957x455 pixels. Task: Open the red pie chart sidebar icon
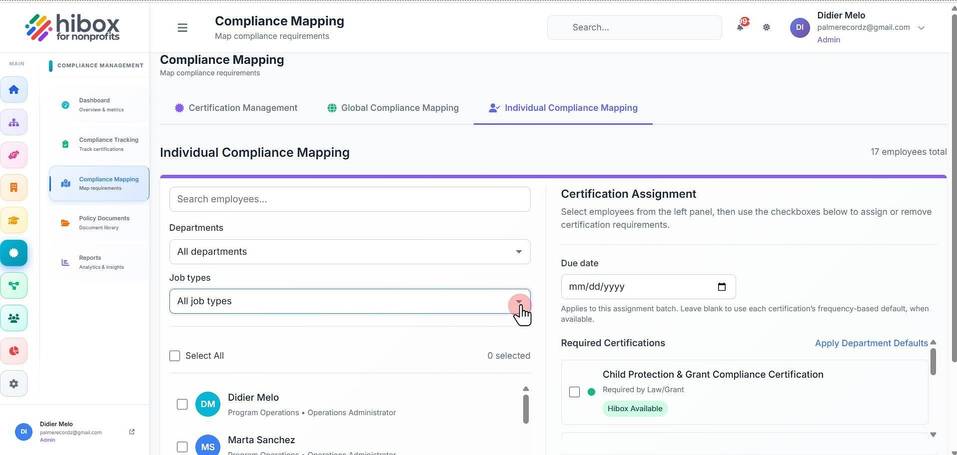[13, 351]
